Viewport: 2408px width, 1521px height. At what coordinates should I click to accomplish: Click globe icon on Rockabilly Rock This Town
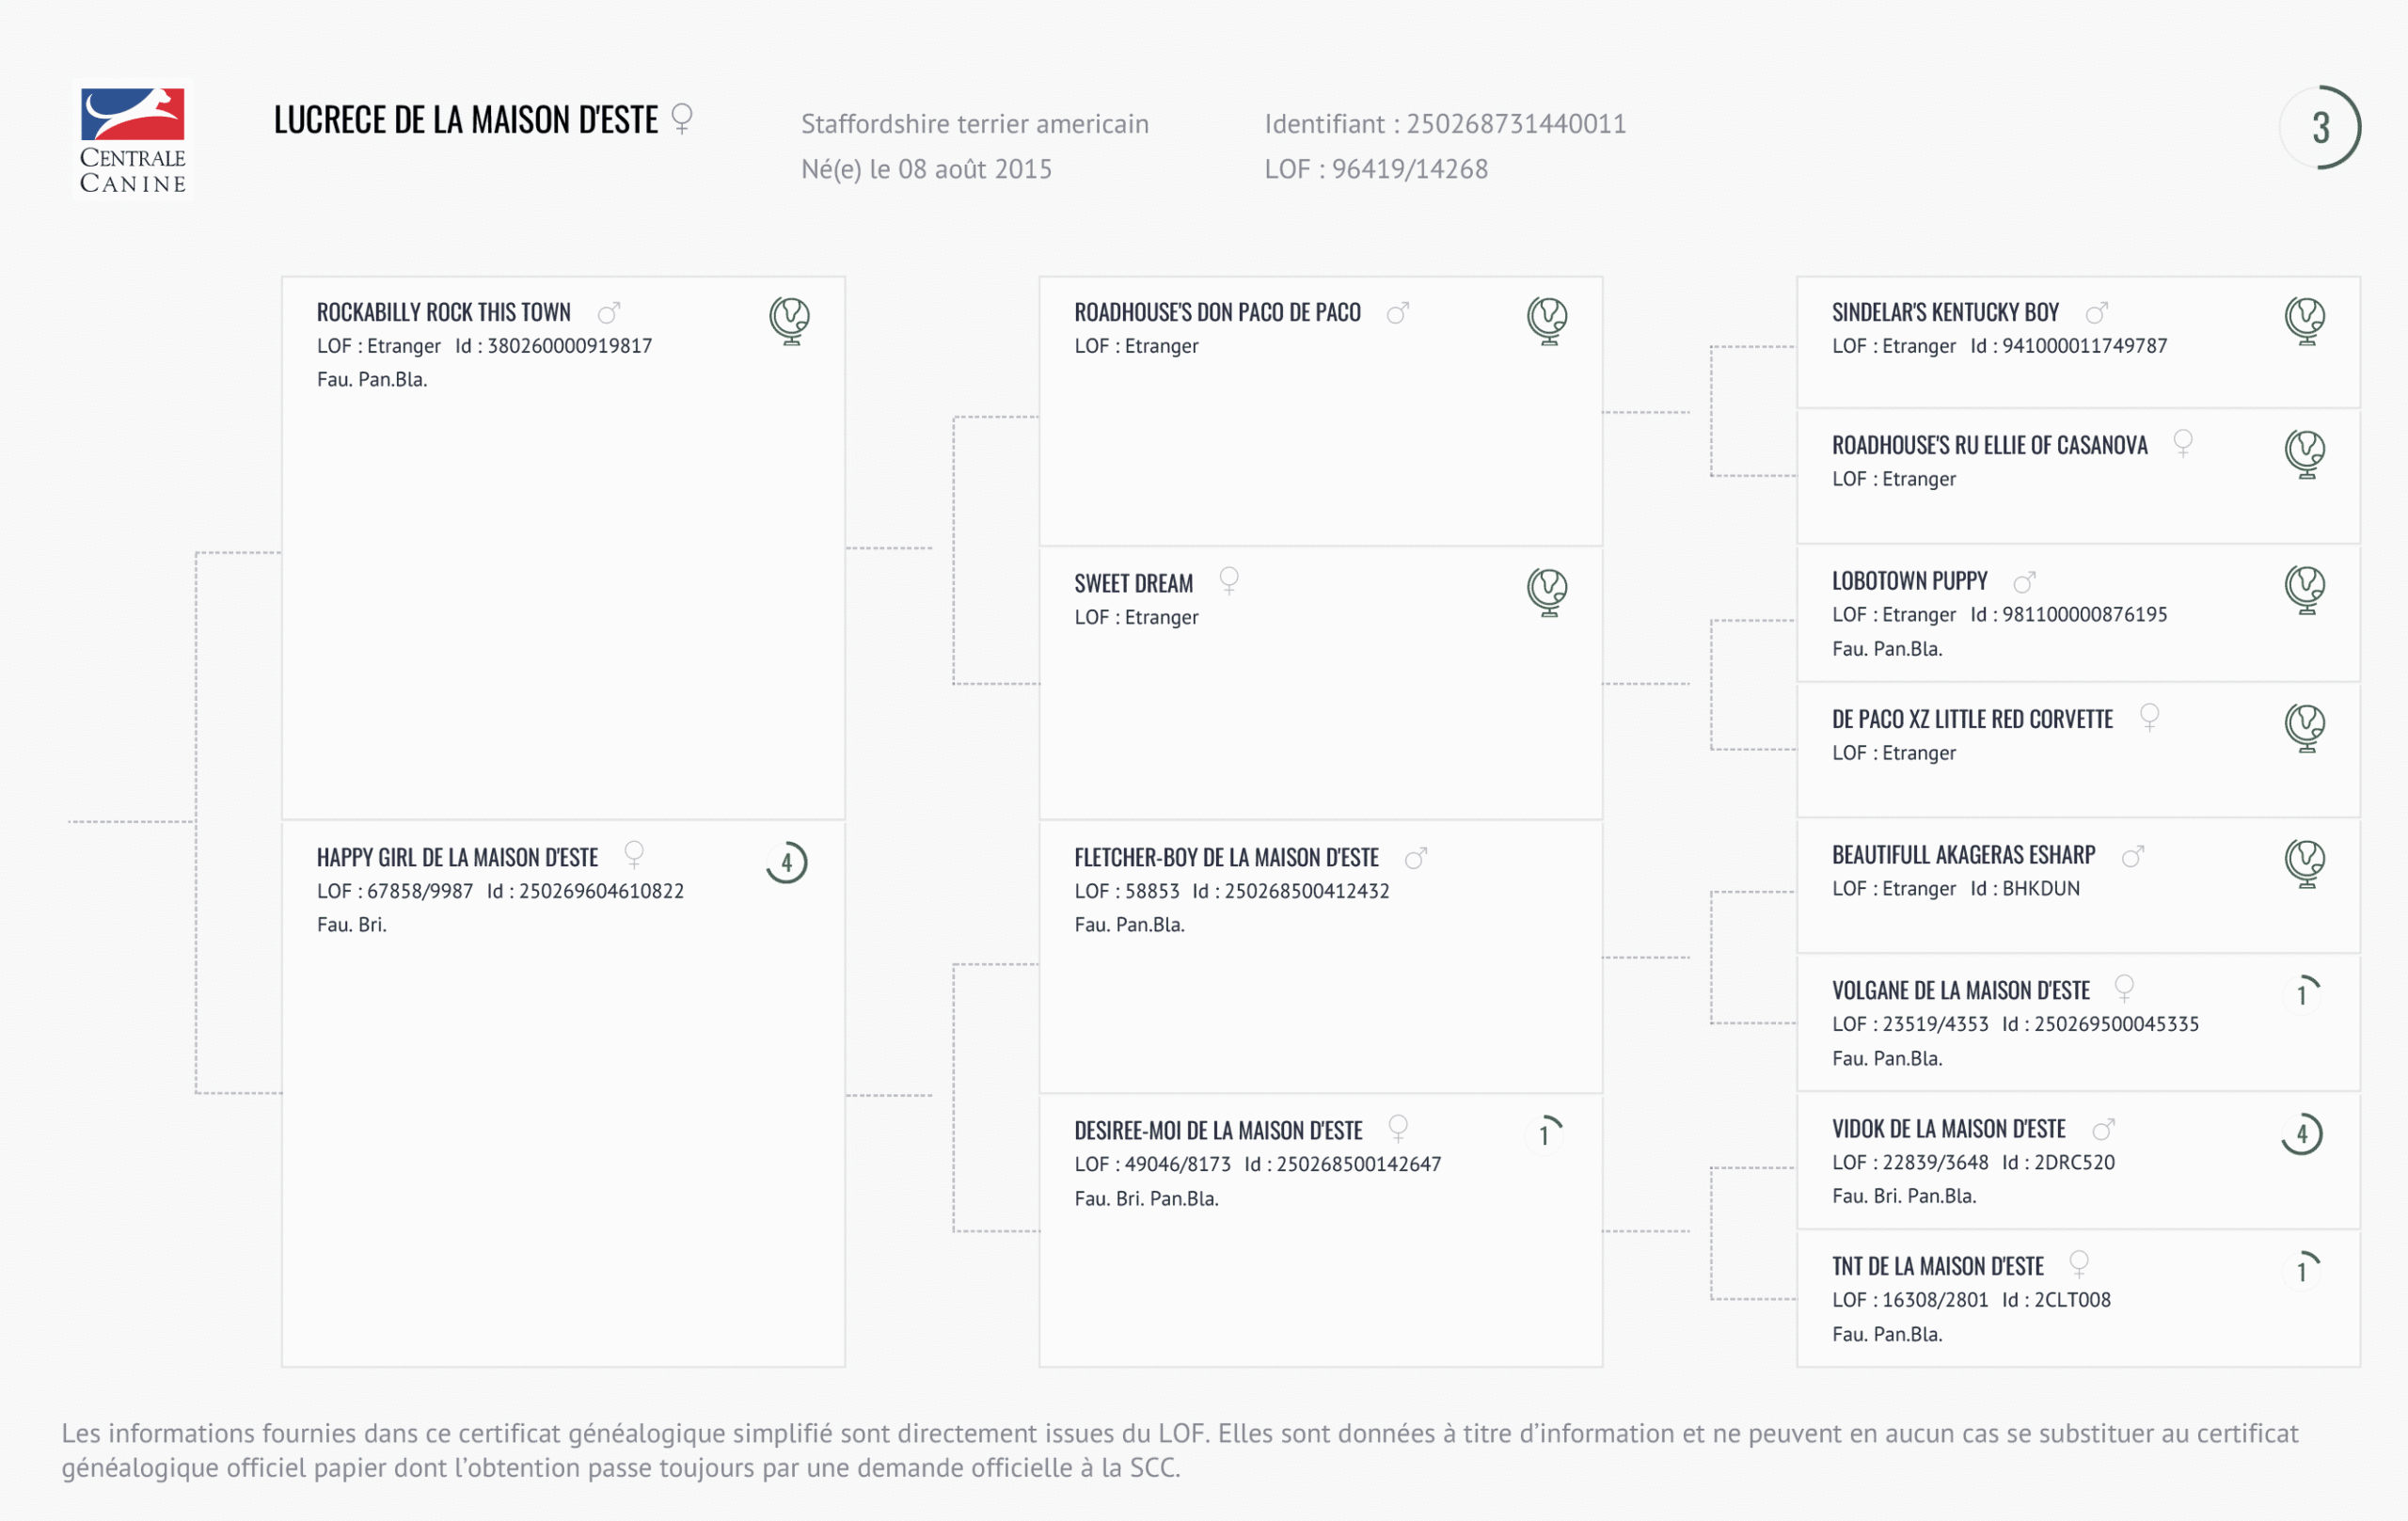click(x=790, y=321)
